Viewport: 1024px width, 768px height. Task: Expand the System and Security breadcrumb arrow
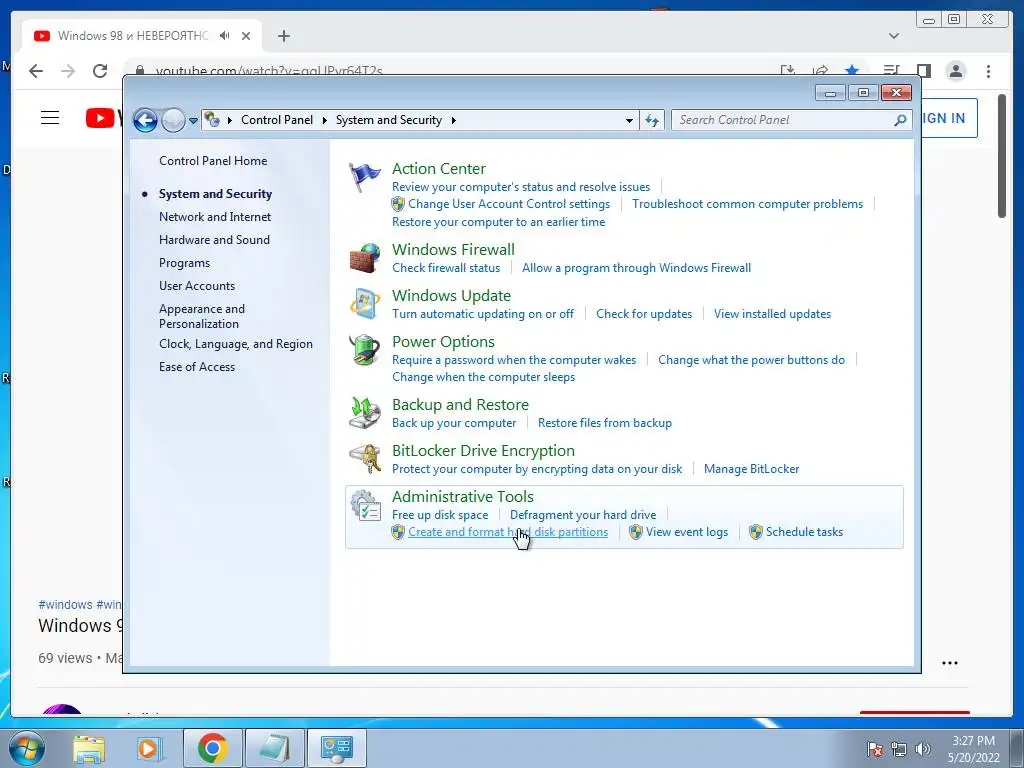click(453, 120)
